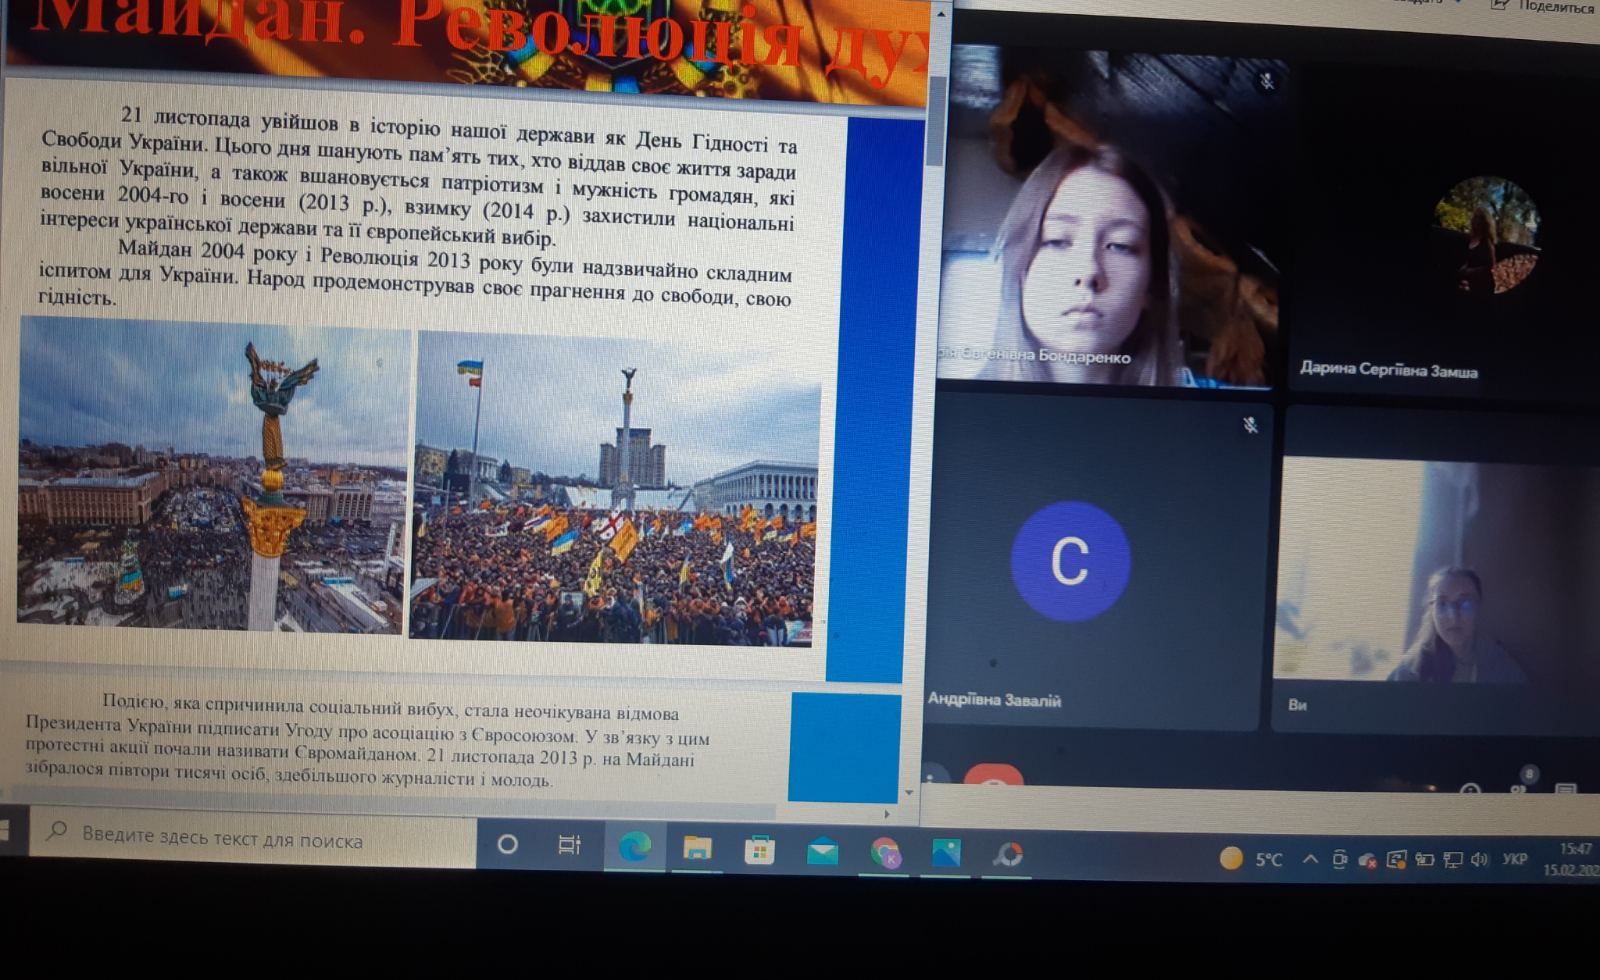Click muted mic icon on Завалій tile
The height and width of the screenshot is (980, 1600).
1250,425
